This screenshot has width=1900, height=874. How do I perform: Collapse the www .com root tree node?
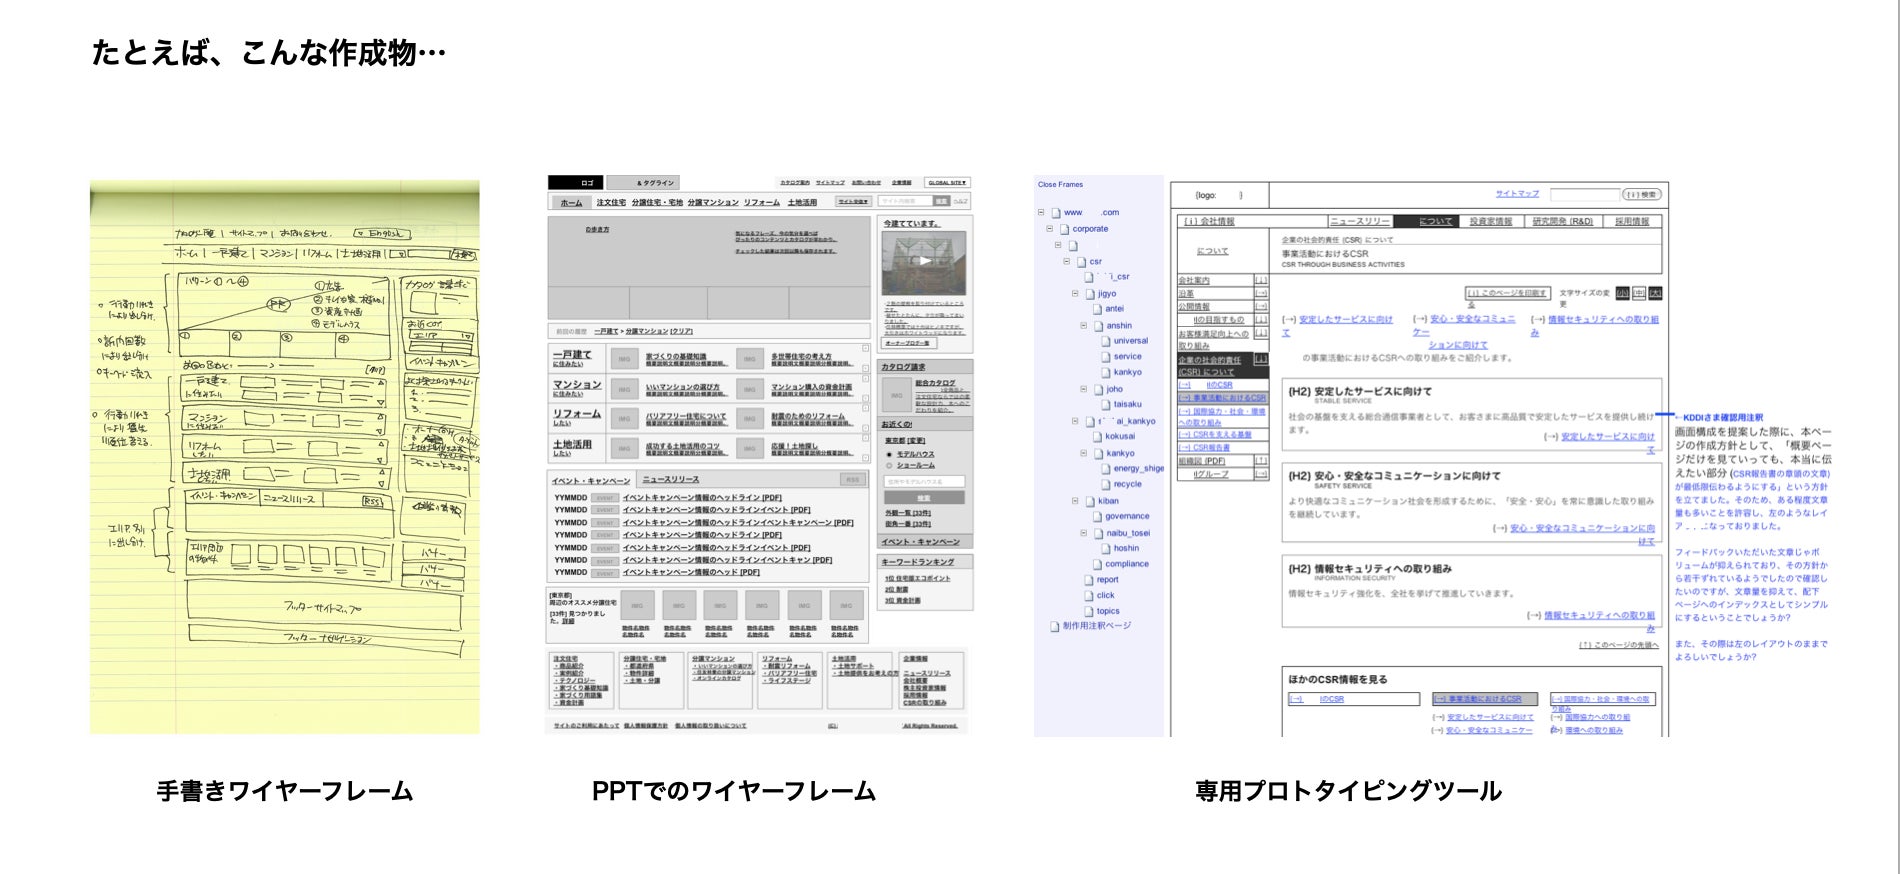tap(1041, 213)
